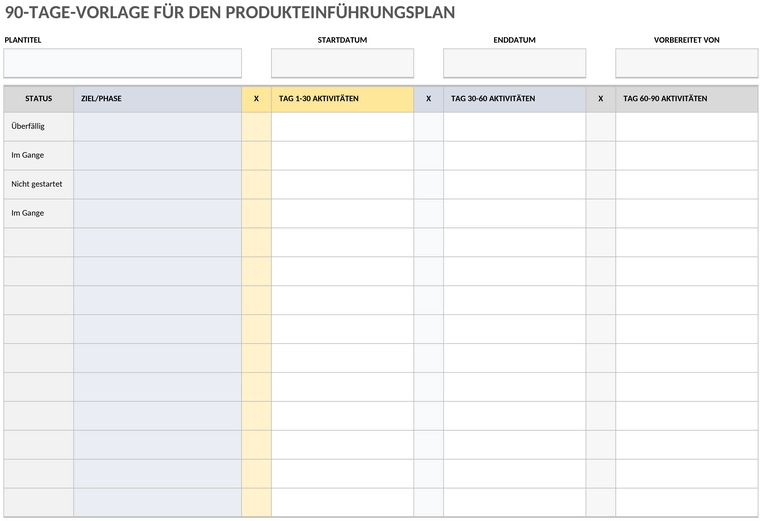Select the TAG 30-60 AKTIVITÄTEN header
The height and width of the screenshot is (521, 760).
514,99
